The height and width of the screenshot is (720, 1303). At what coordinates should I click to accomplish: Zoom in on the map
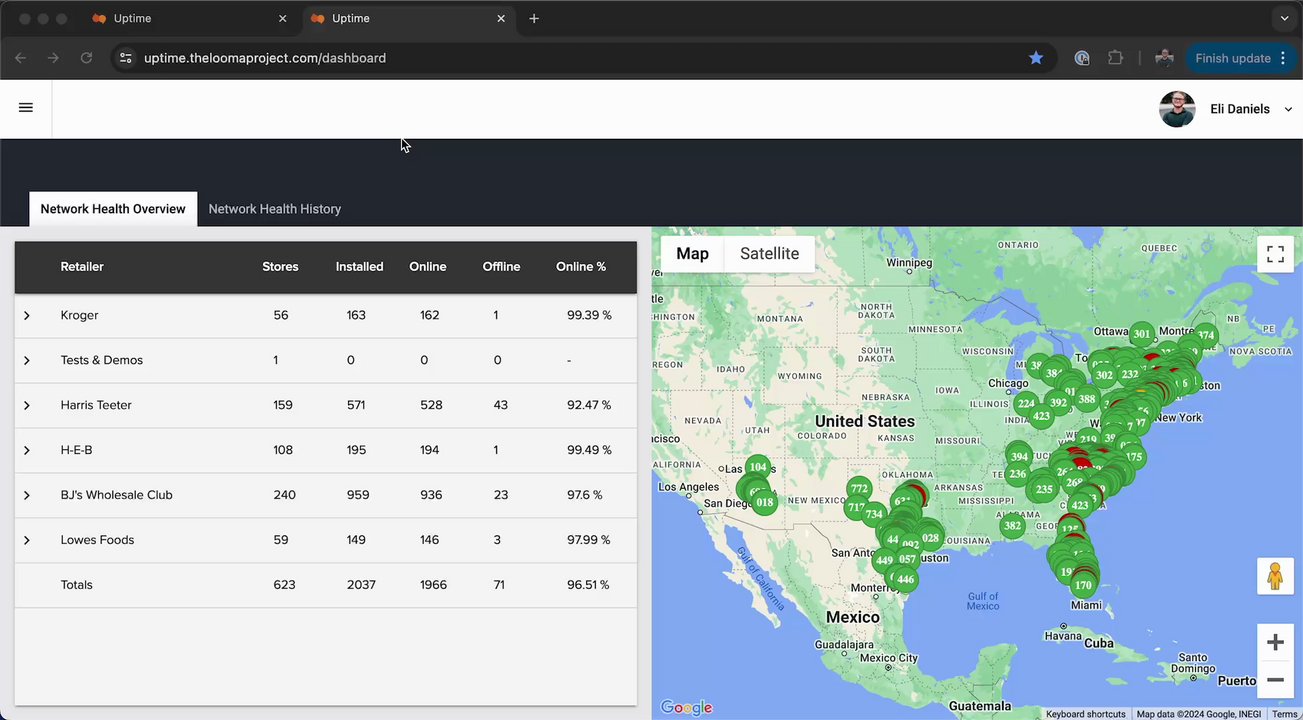pos(1275,642)
